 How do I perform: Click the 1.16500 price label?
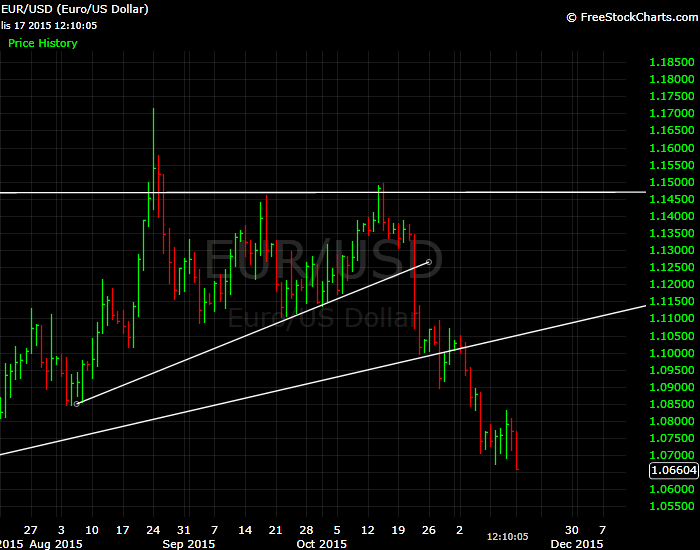click(672, 130)
